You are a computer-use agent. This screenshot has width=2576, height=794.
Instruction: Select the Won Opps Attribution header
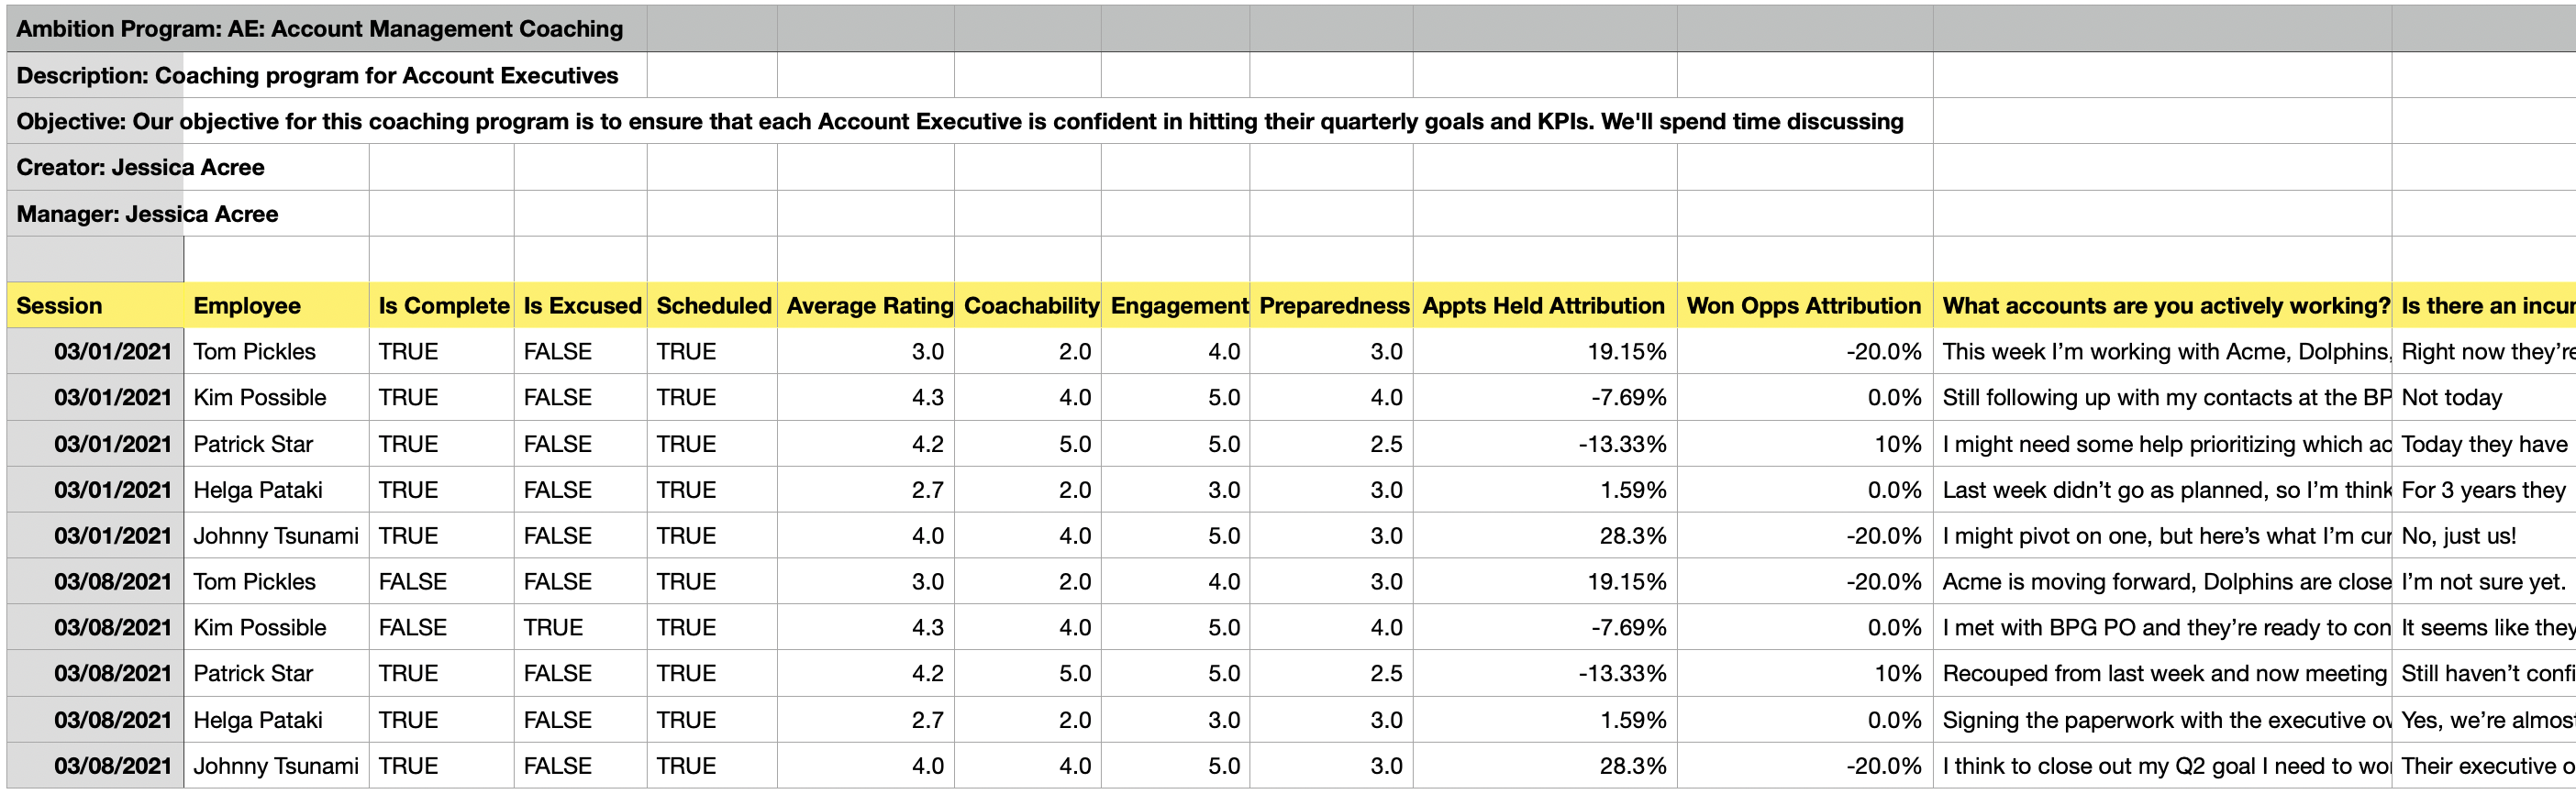coord(1803,306)
